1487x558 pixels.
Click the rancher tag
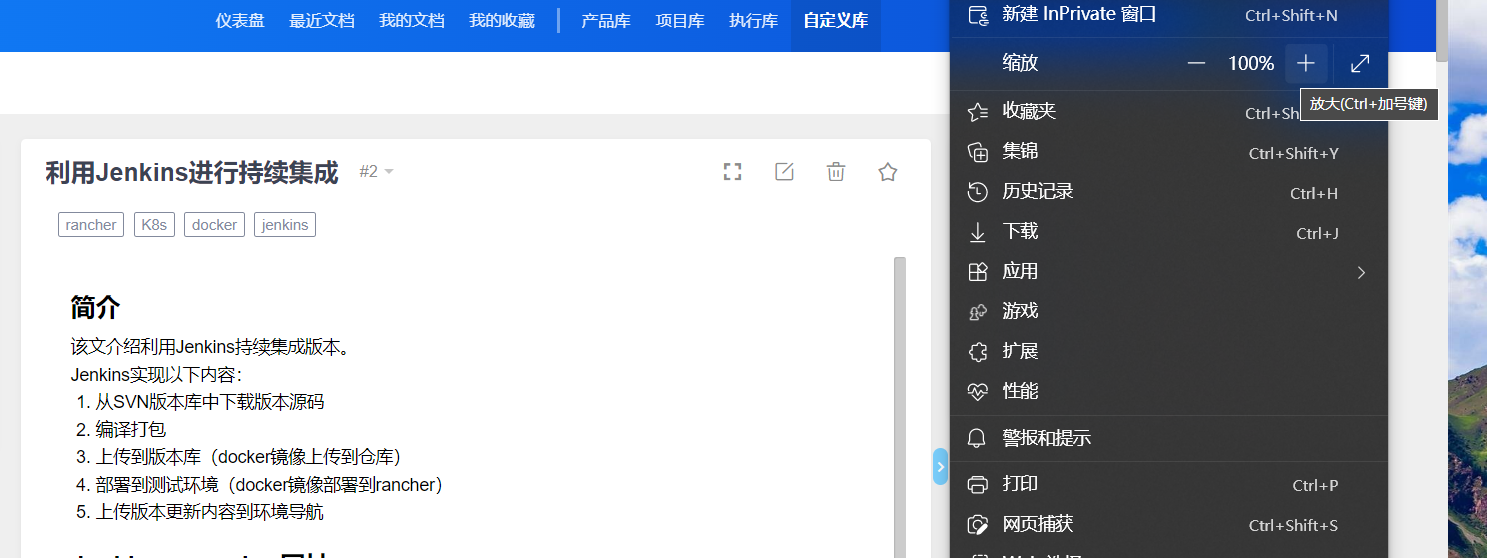click(x=91, y=225)
